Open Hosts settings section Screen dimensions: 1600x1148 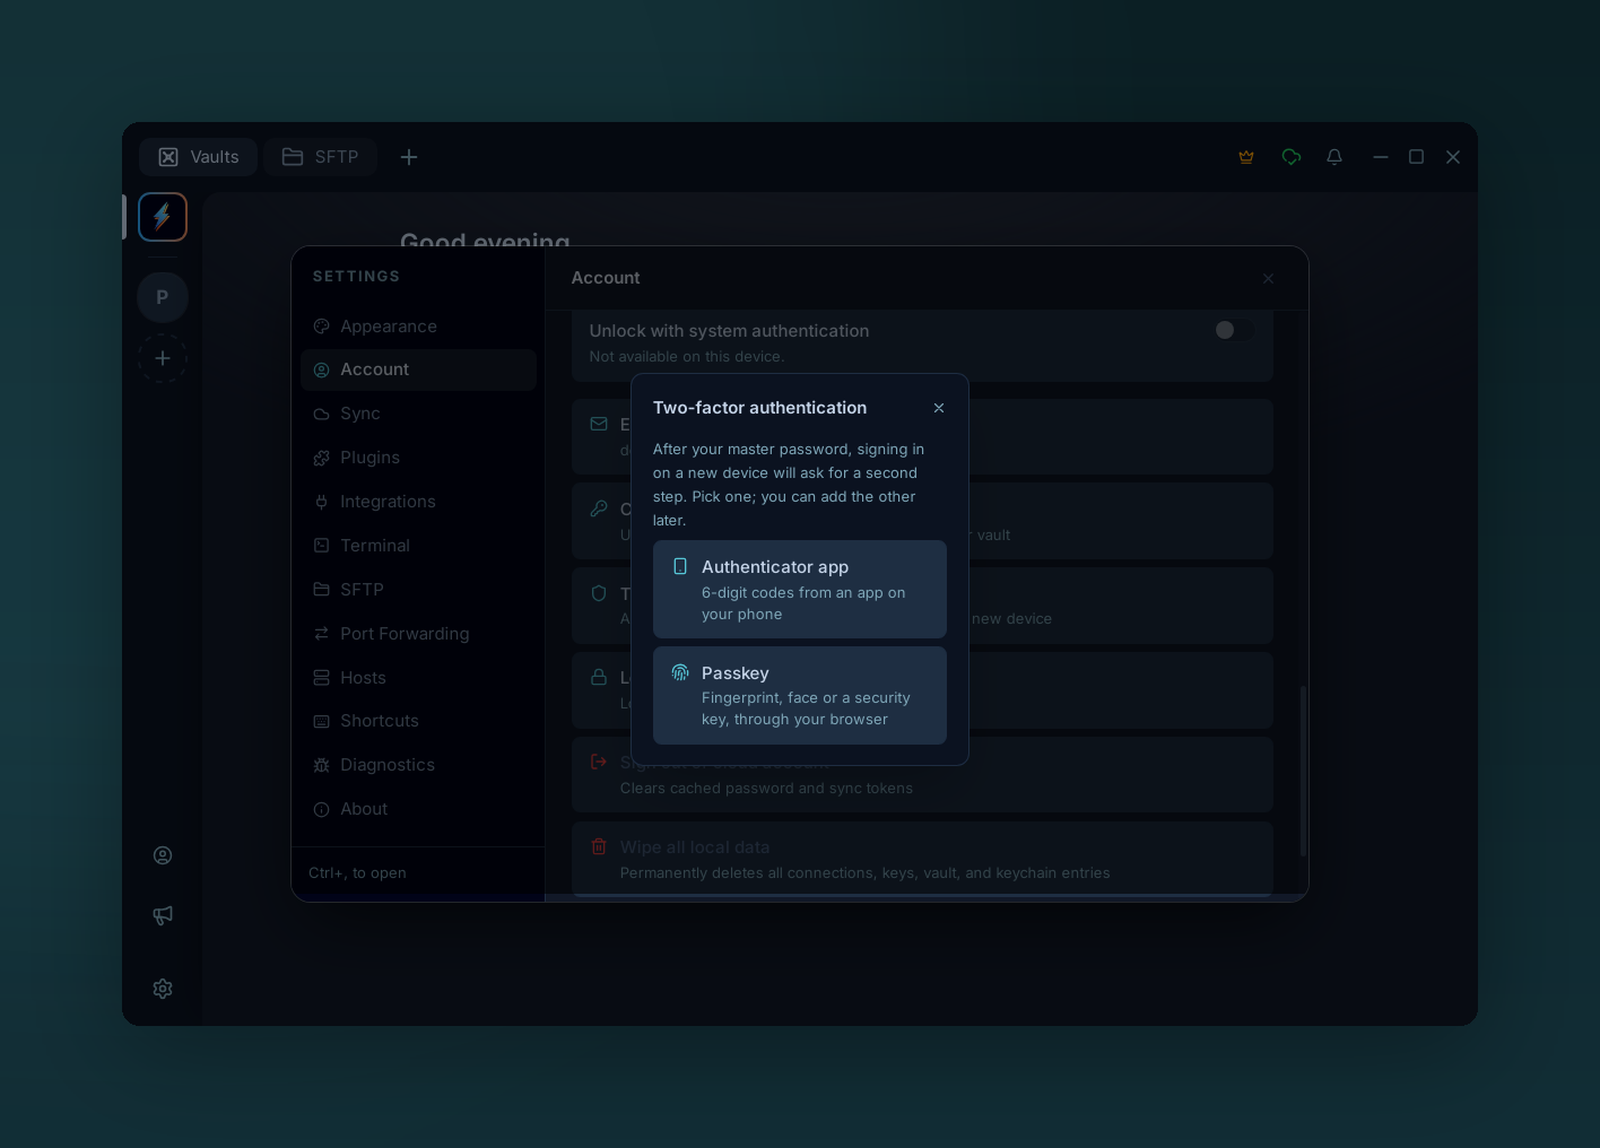(x=418, y=678)
